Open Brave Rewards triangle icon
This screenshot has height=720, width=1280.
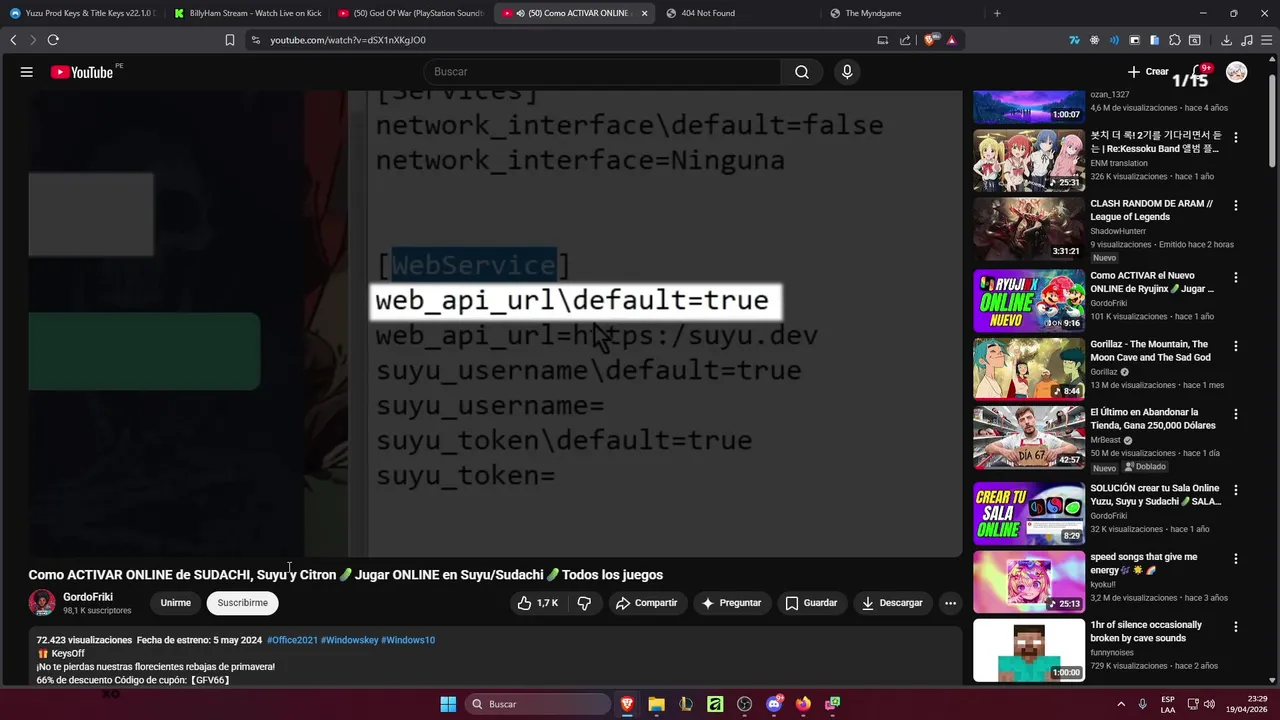pos(951,40)
